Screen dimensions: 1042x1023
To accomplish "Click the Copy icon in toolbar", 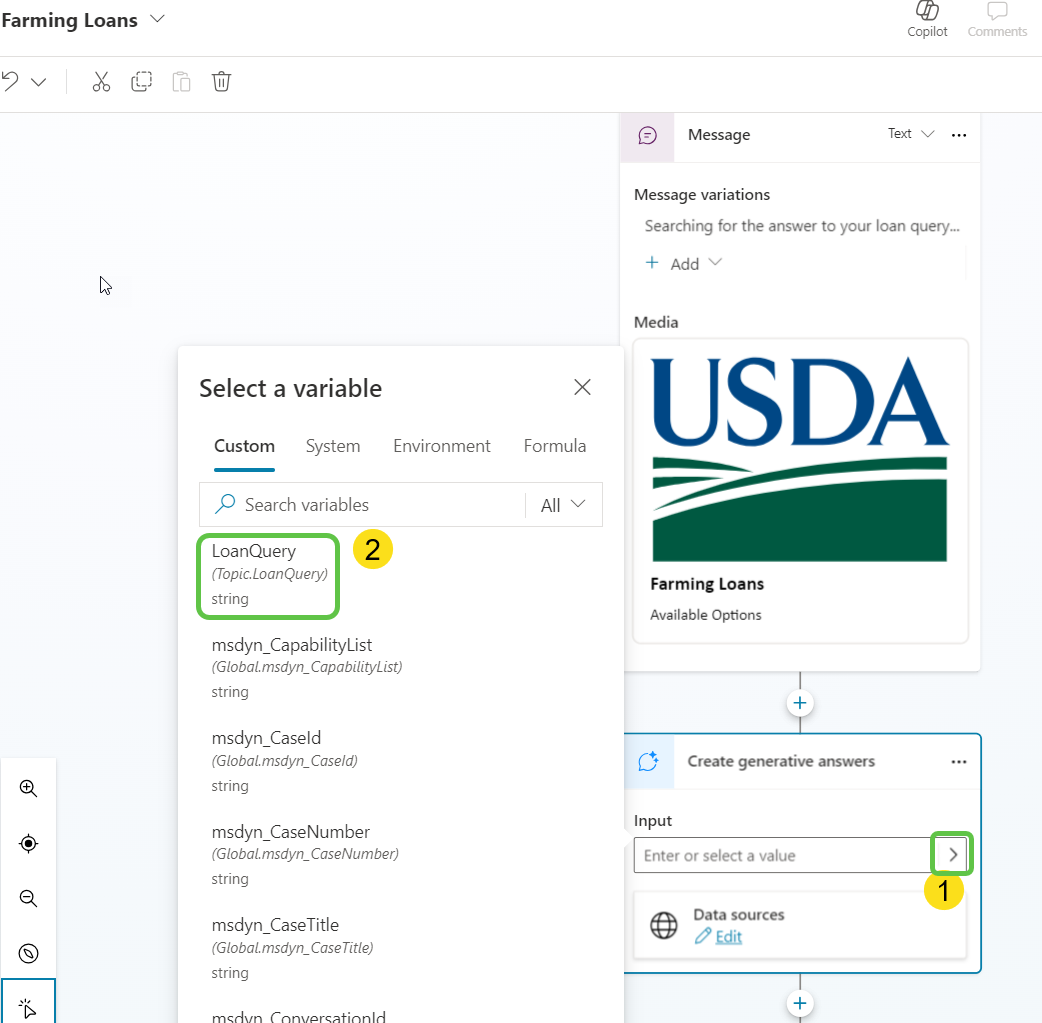I will [x=141, y=82].
